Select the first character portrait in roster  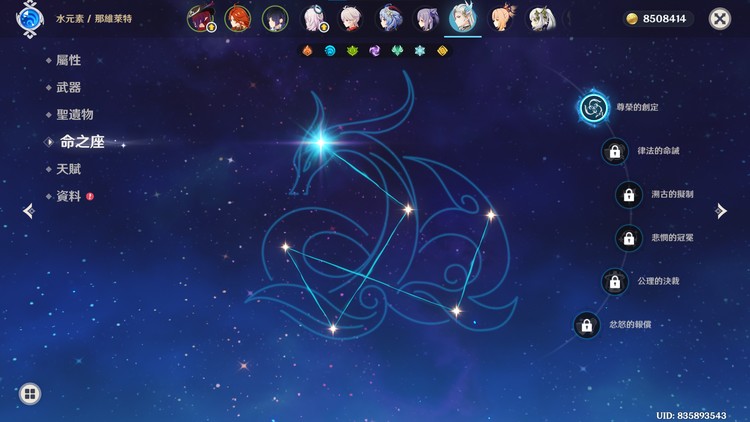click(x=201, y=18)
